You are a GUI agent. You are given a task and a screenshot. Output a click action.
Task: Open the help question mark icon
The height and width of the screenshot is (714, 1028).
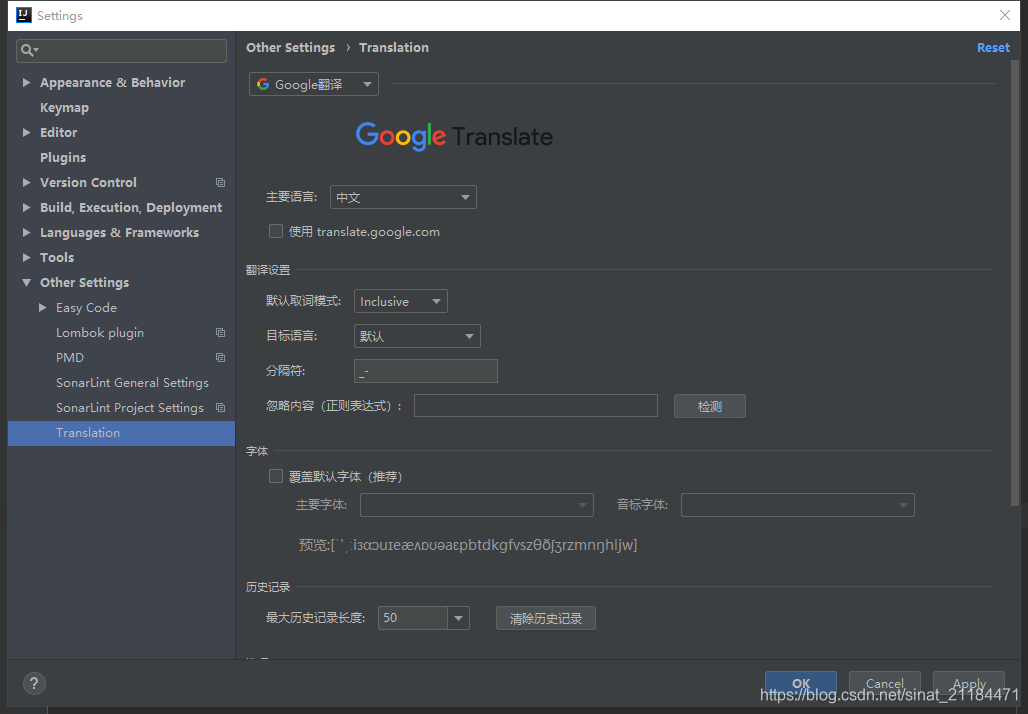[x=34, y=683]
